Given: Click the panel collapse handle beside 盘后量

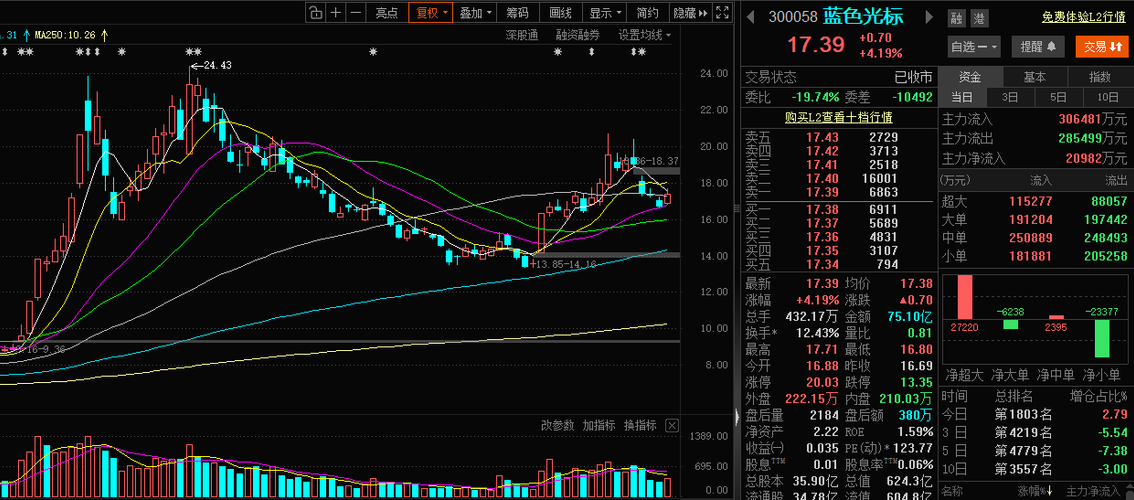Looking at the screenshot, I should 738,416.
